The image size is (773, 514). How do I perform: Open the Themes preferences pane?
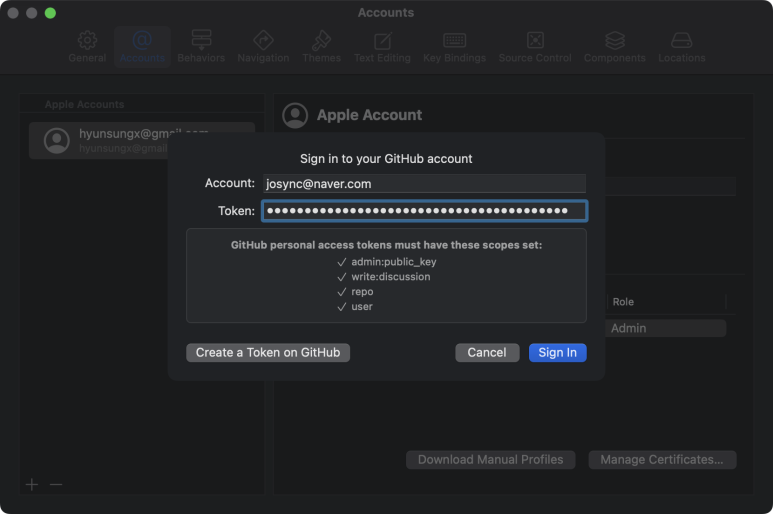[x=321, y=47]
